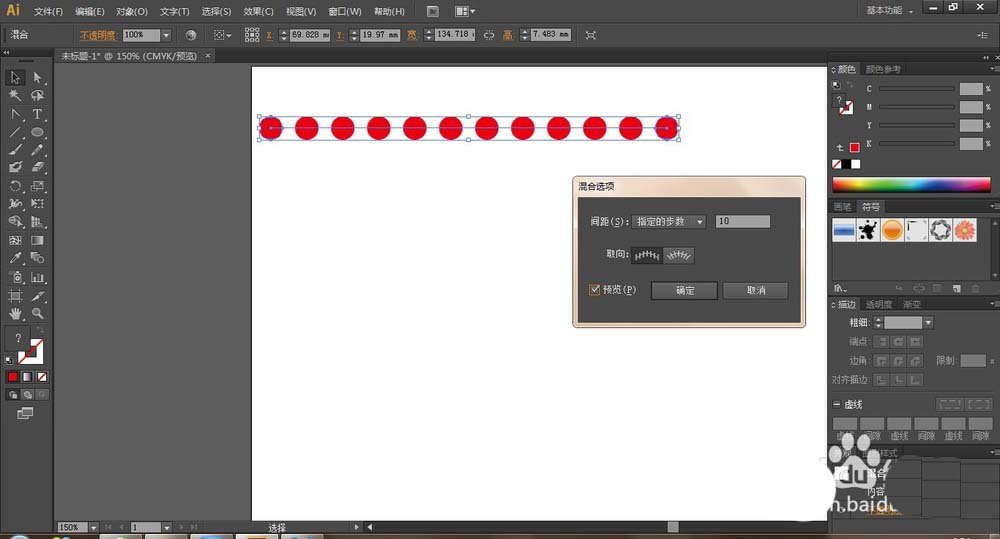Pick the black swatch in Color panel

coord(846,164)
